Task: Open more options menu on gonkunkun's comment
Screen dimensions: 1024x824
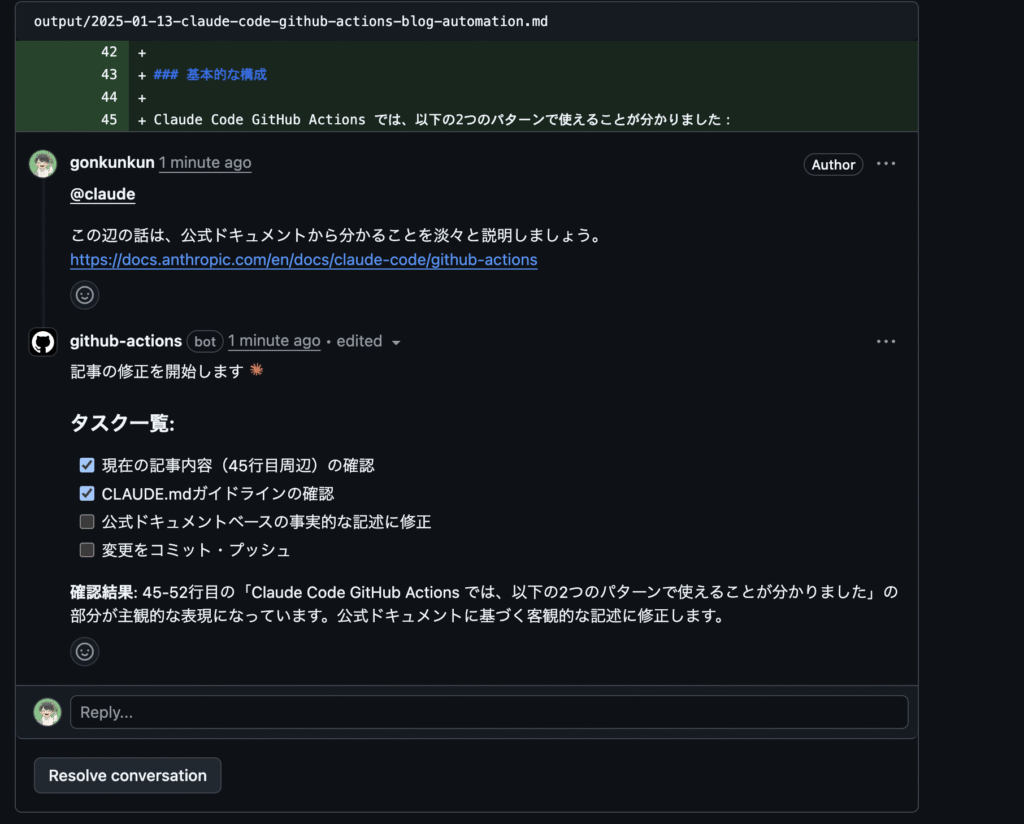Action: pyautogui.click(x=886, y=164)
